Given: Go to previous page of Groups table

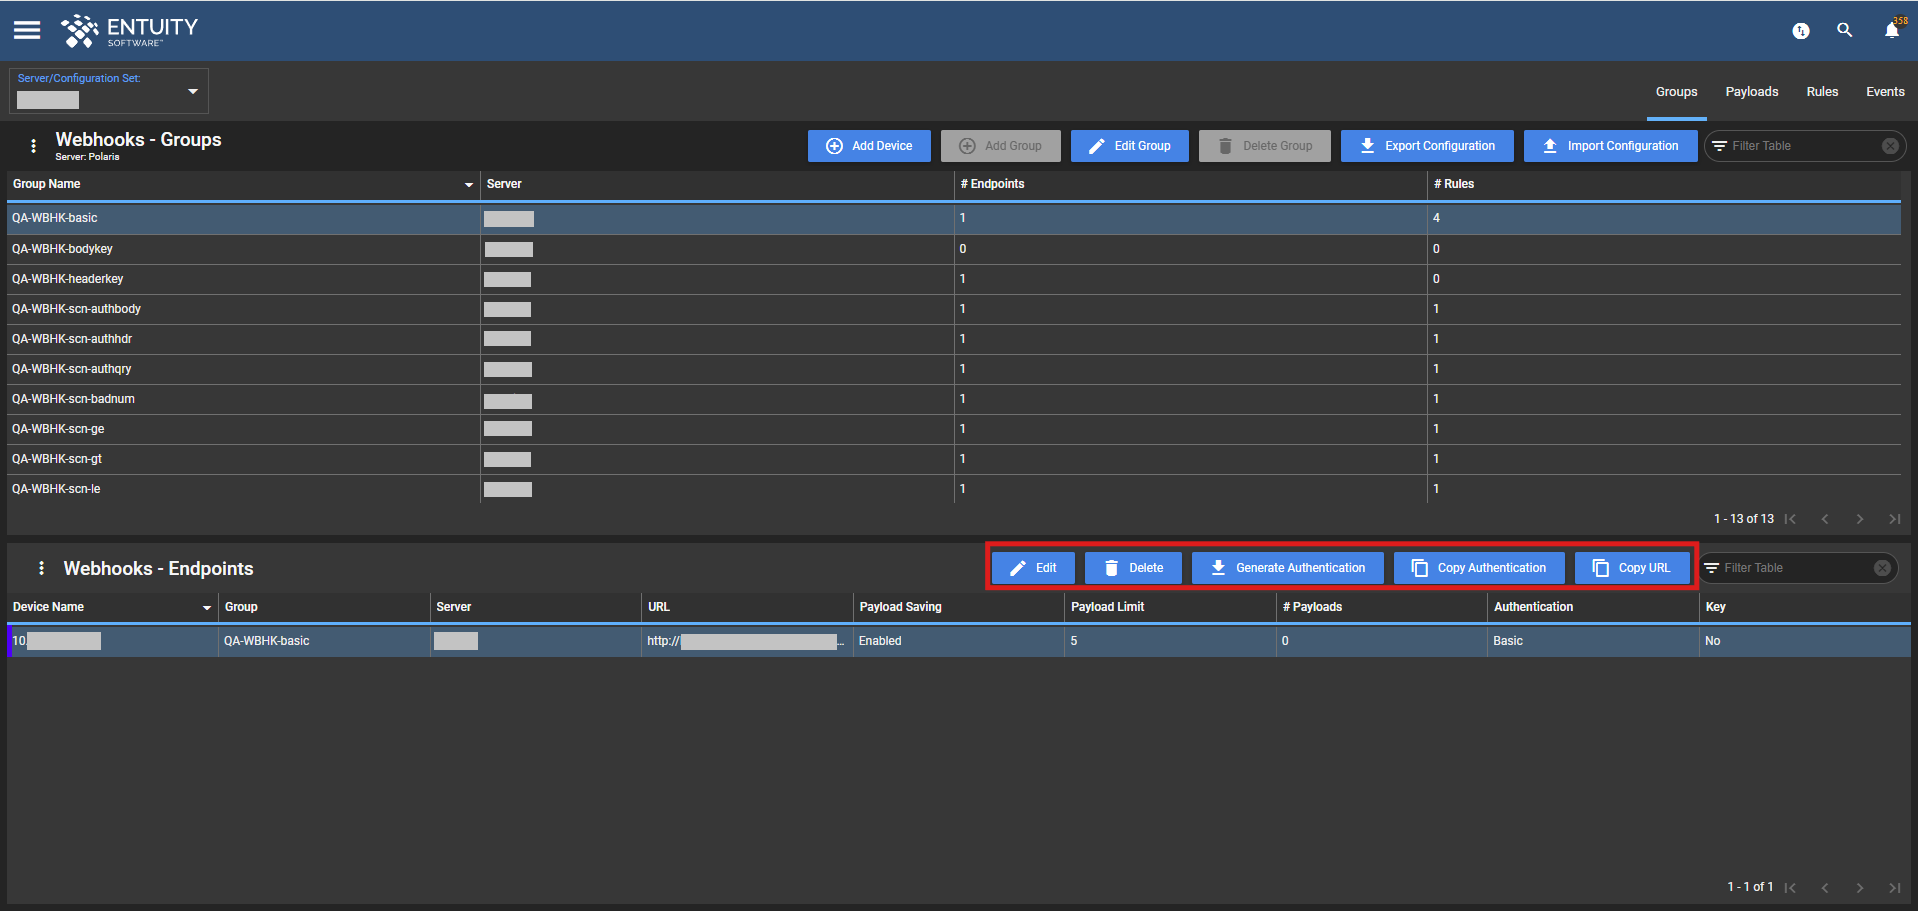Looking at the screenshot, I should [1825, 519].
